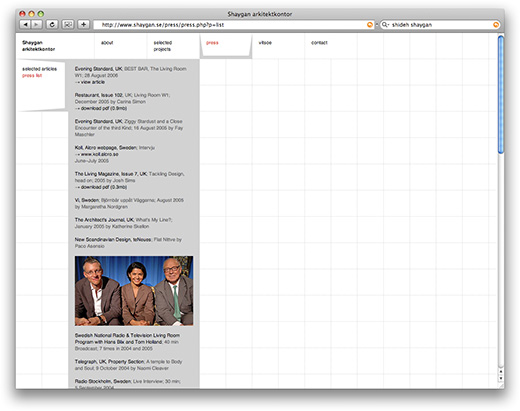Click the browser forward arrow button

point(36,24)
